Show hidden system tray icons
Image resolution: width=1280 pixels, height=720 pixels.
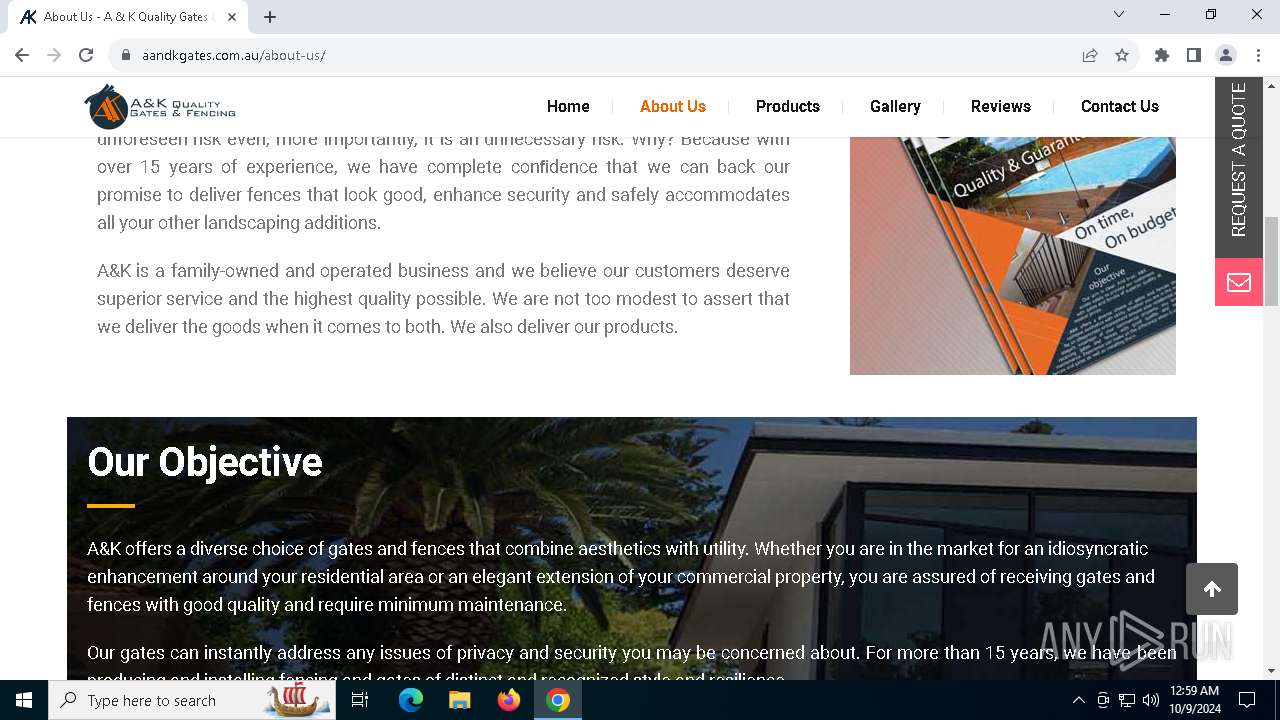coord(1078,700)
